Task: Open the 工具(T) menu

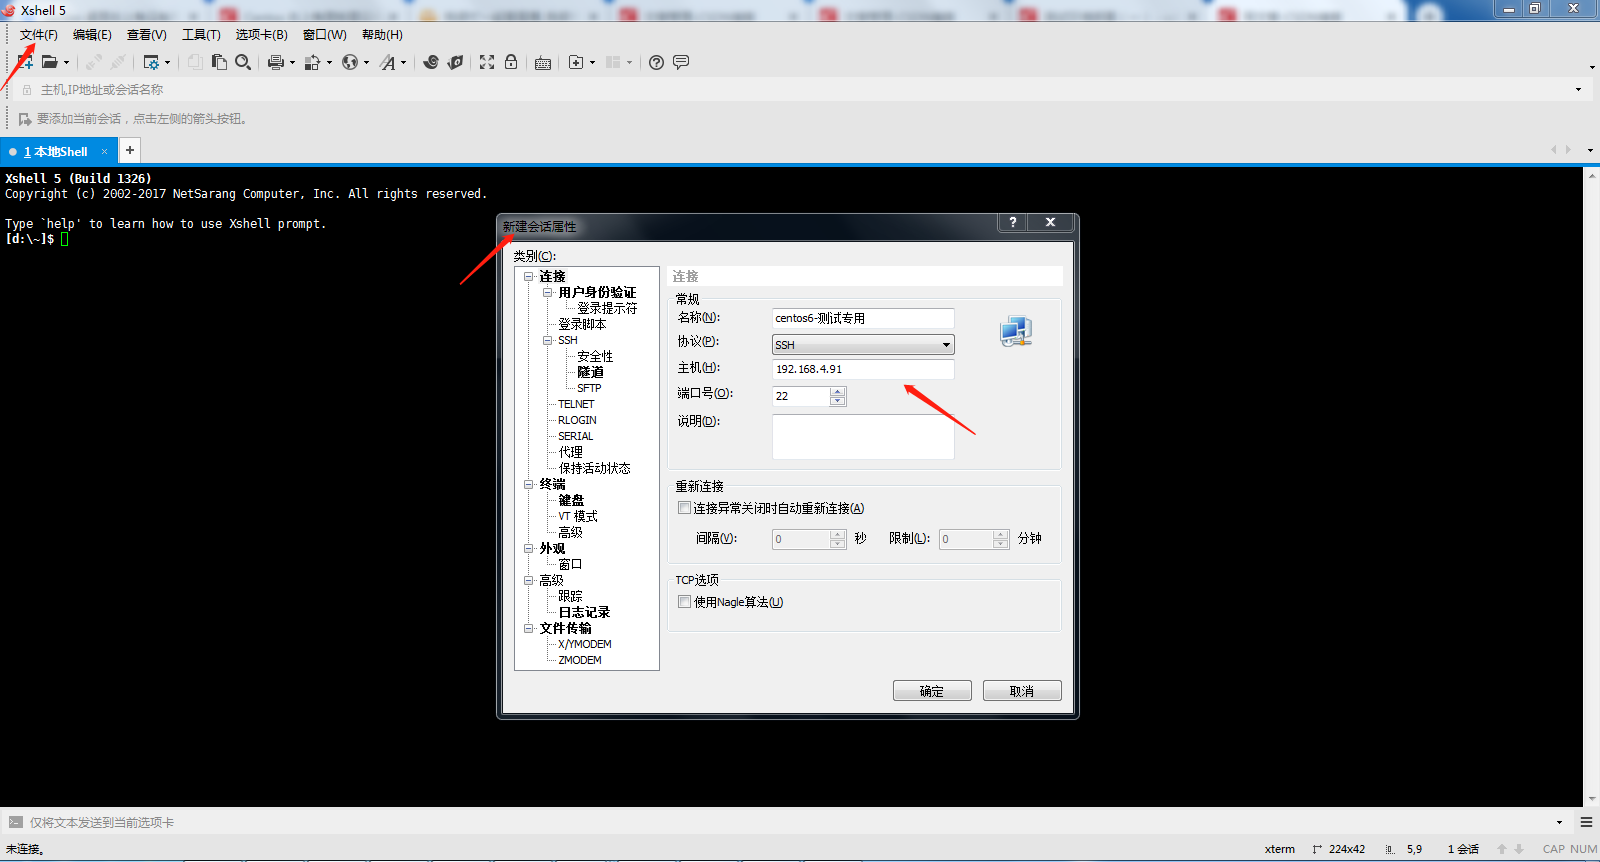Action: pos(201,35)
